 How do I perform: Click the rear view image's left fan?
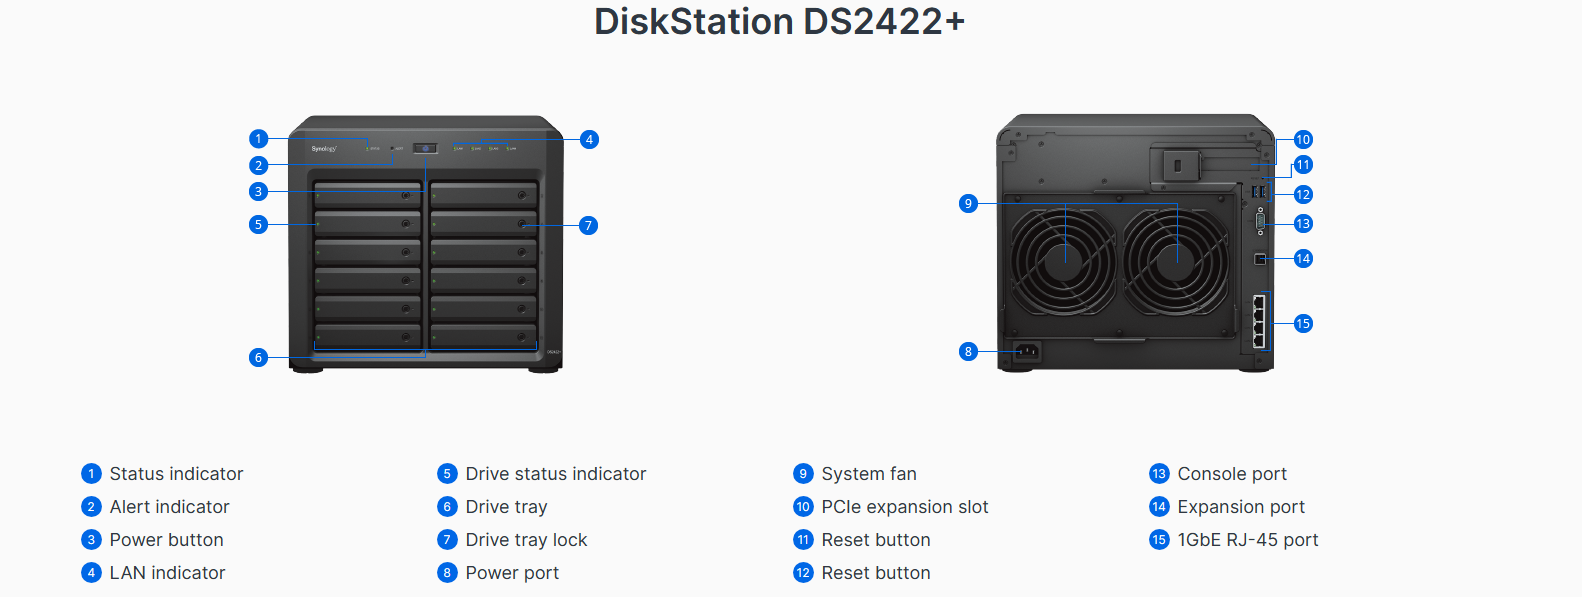pyautogui.click(x=1063, y=258)
